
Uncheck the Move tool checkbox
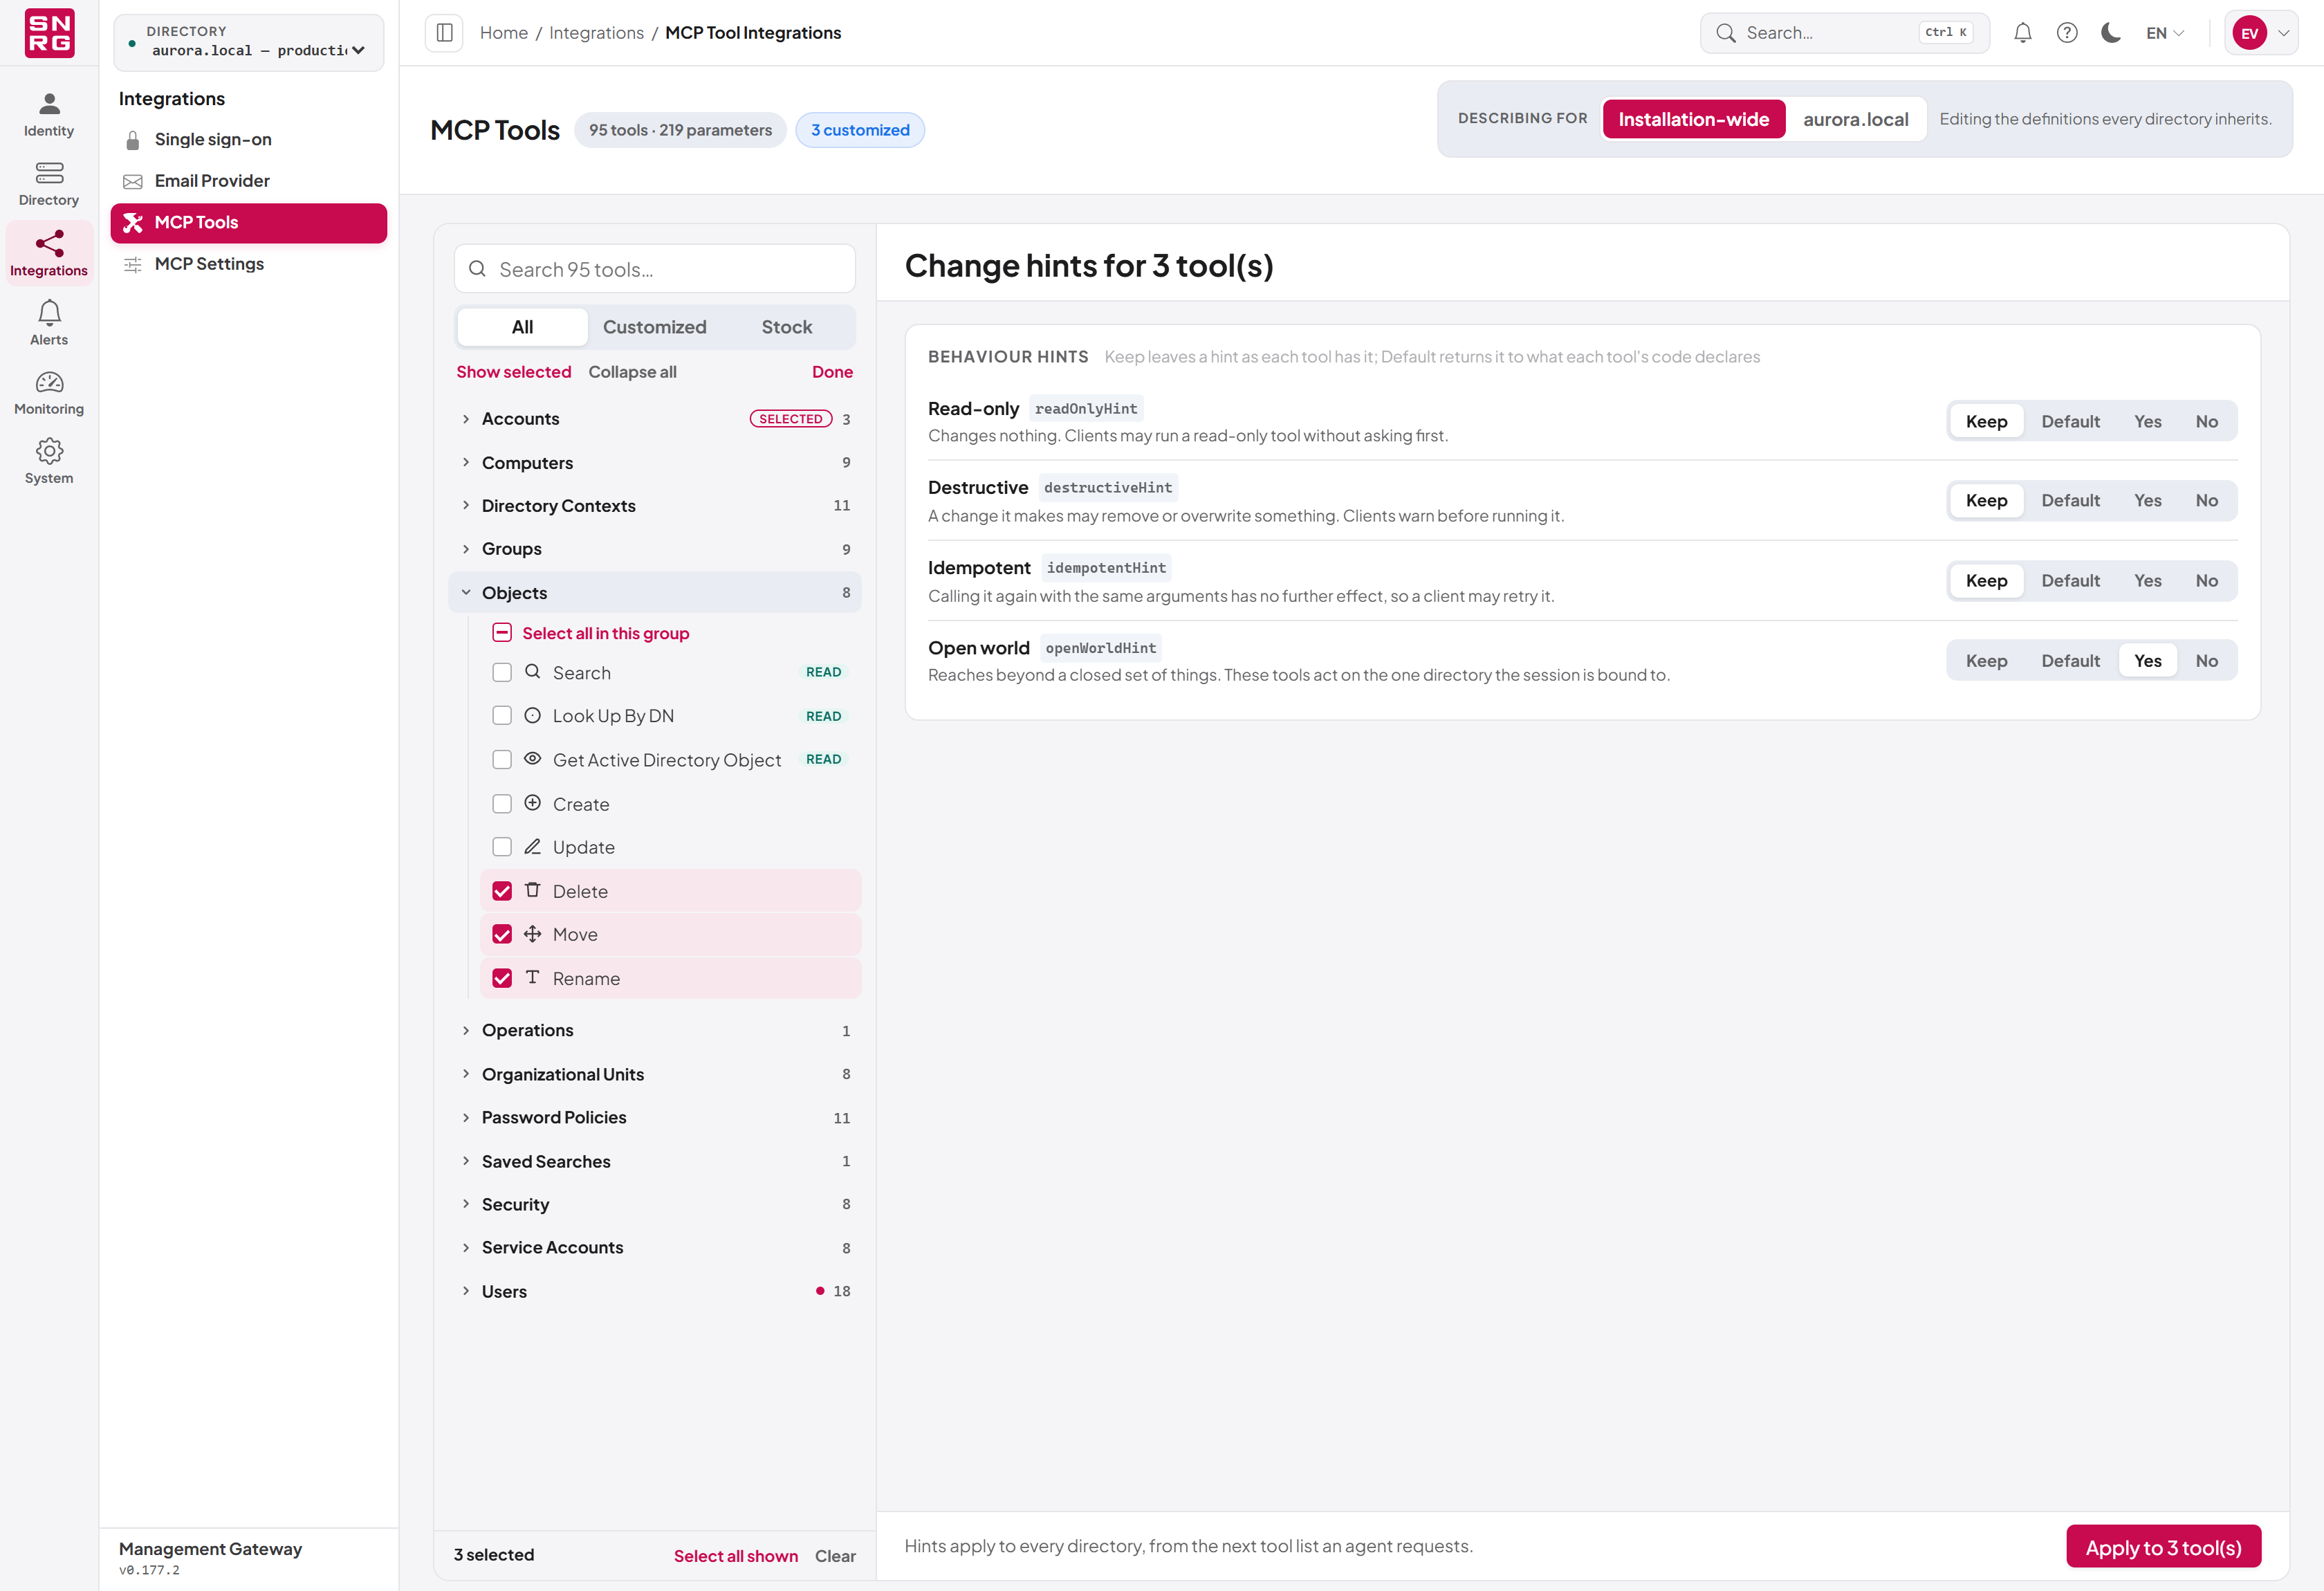point(502,934)
